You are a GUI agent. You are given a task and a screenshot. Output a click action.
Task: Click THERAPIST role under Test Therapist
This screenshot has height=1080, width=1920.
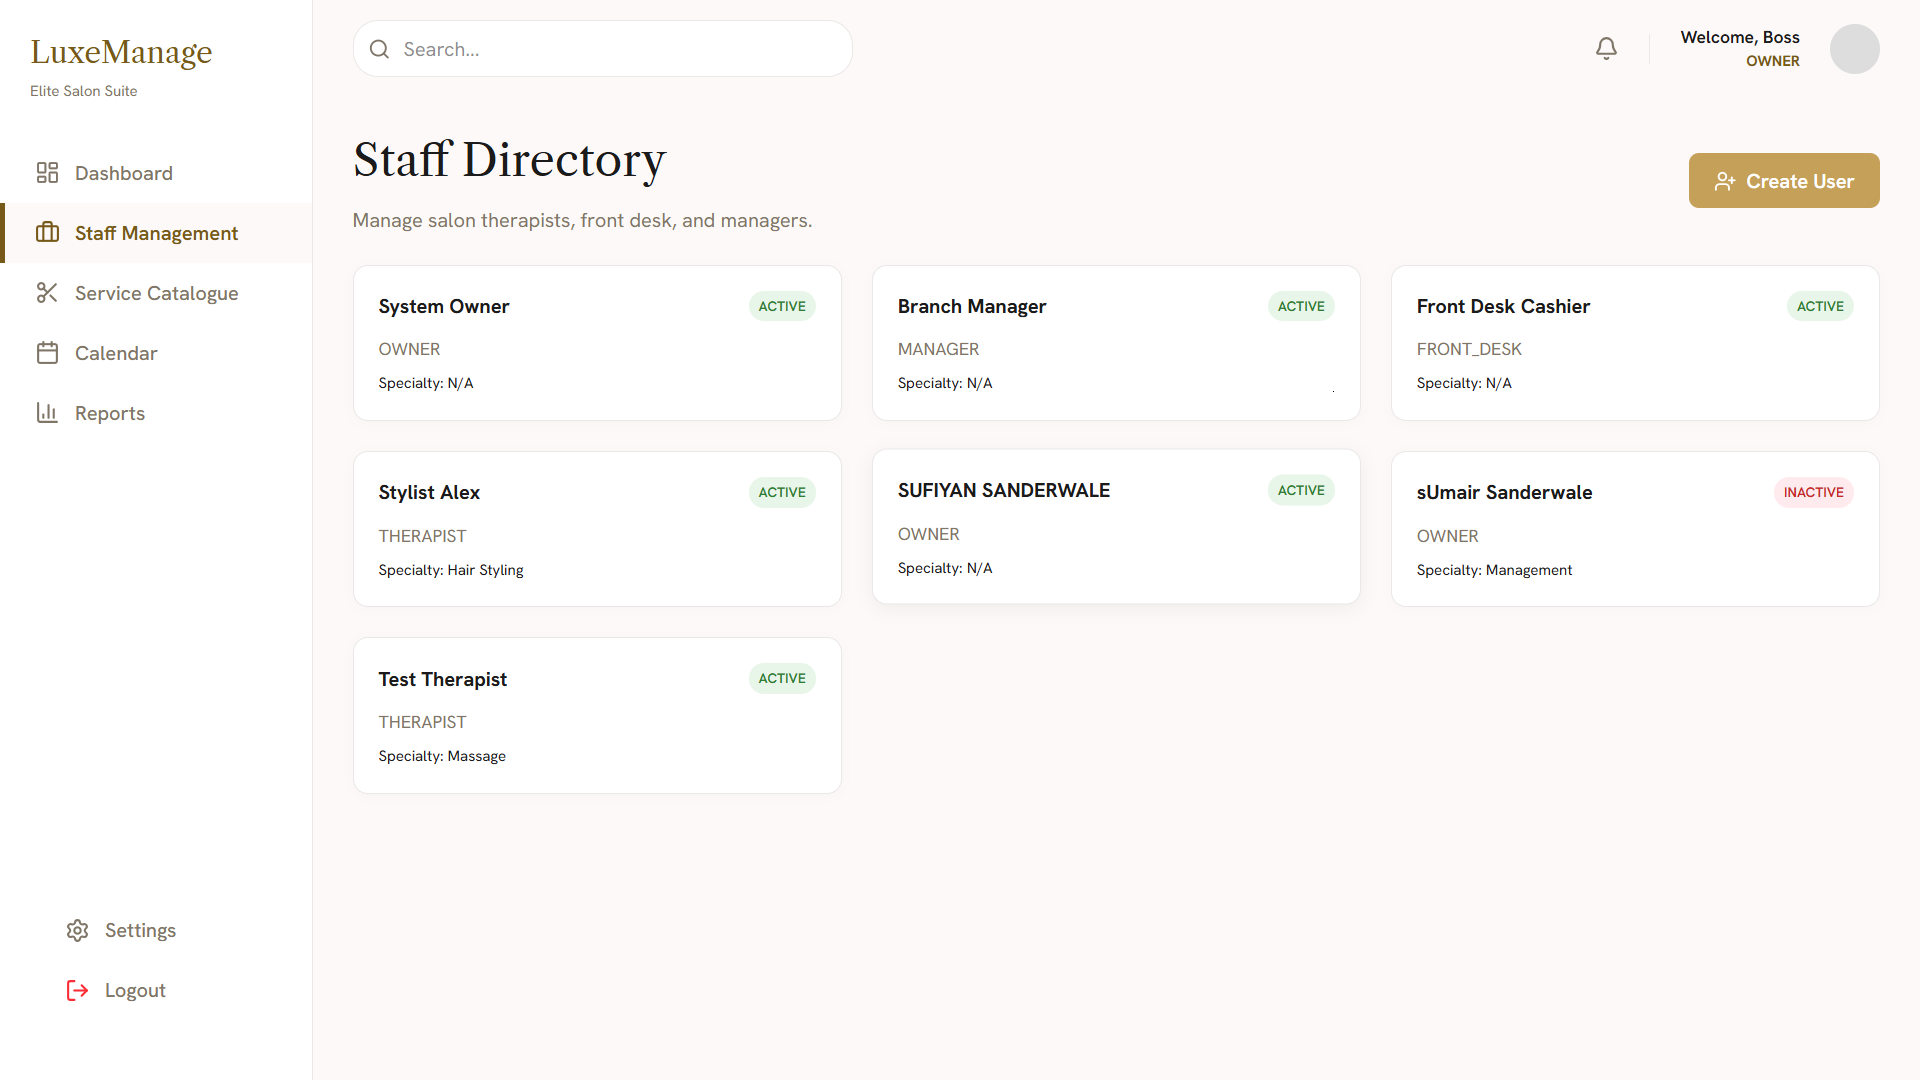point(422,722)
